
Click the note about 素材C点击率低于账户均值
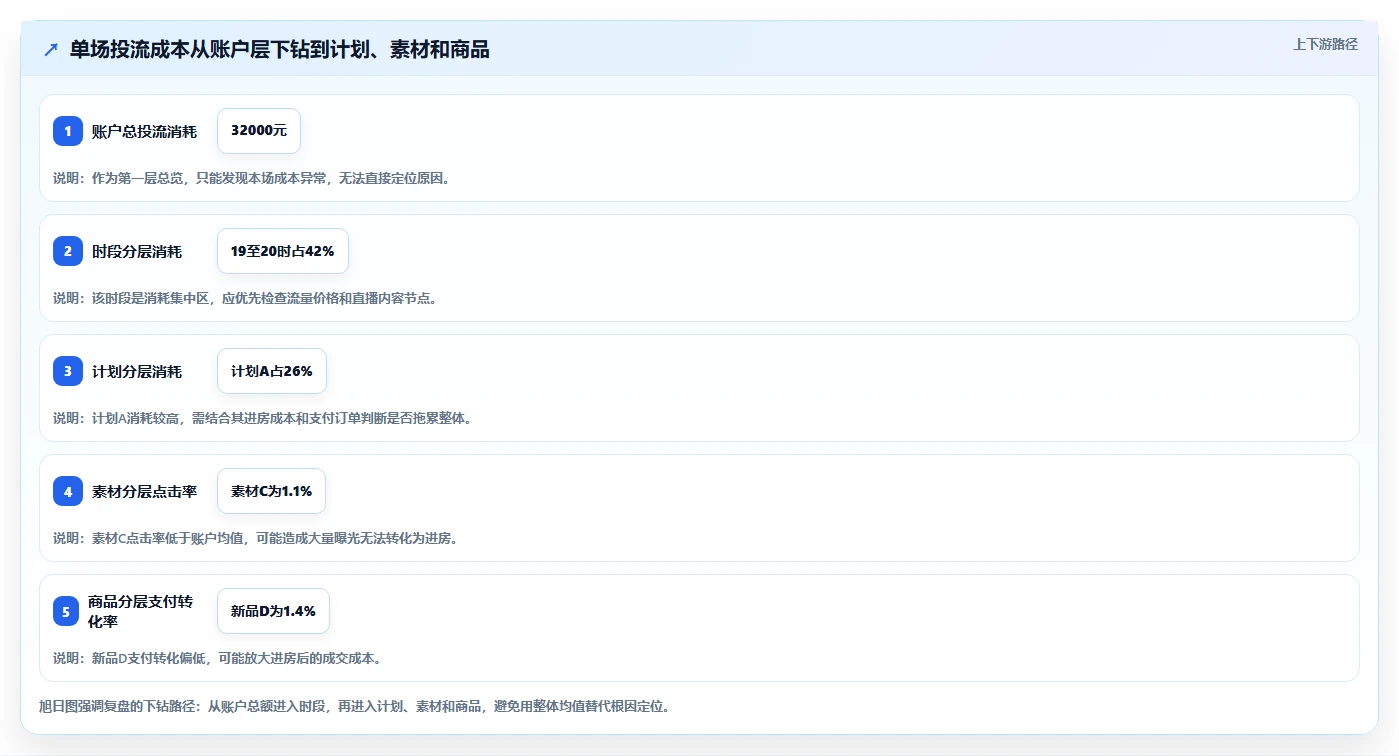pos(255,538)
